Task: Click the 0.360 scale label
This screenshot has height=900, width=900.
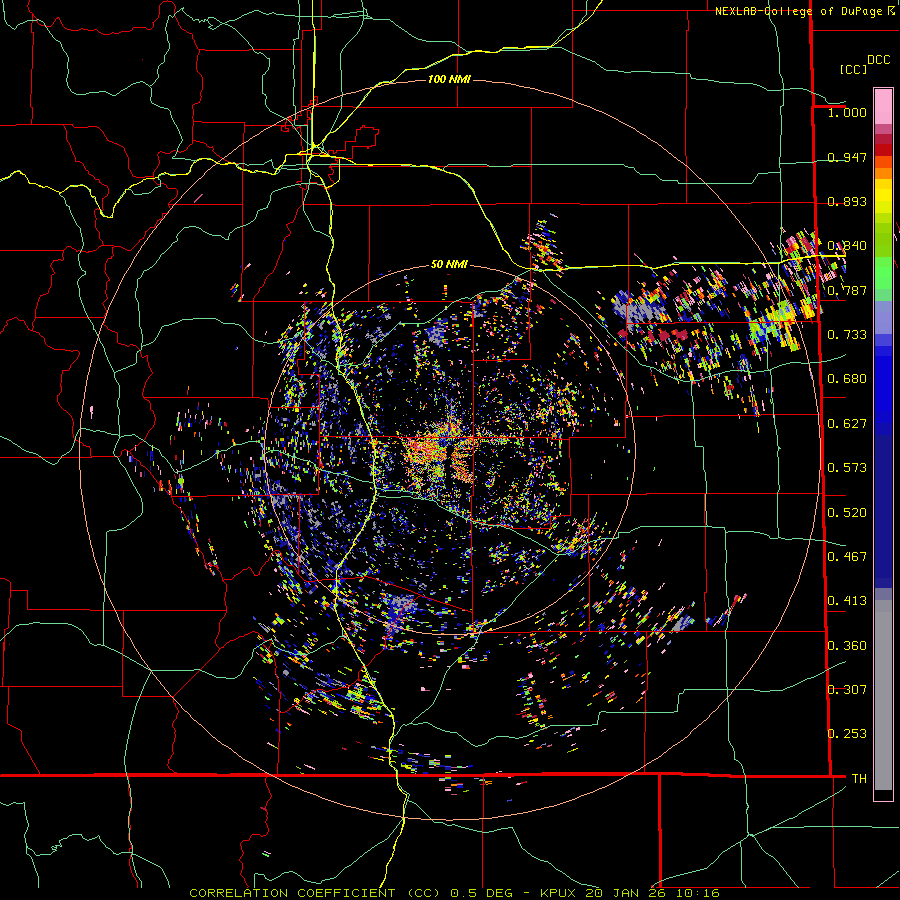Action: coord(847,646)
